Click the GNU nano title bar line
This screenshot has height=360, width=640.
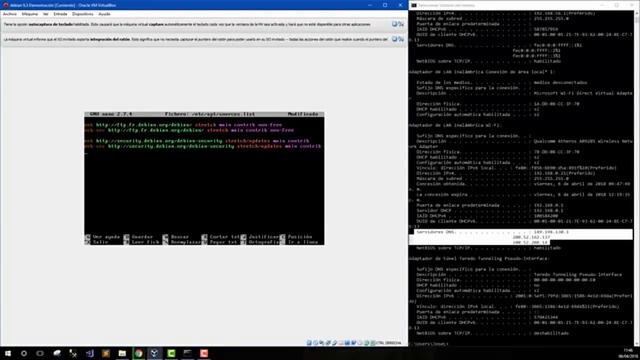[204, 114]
